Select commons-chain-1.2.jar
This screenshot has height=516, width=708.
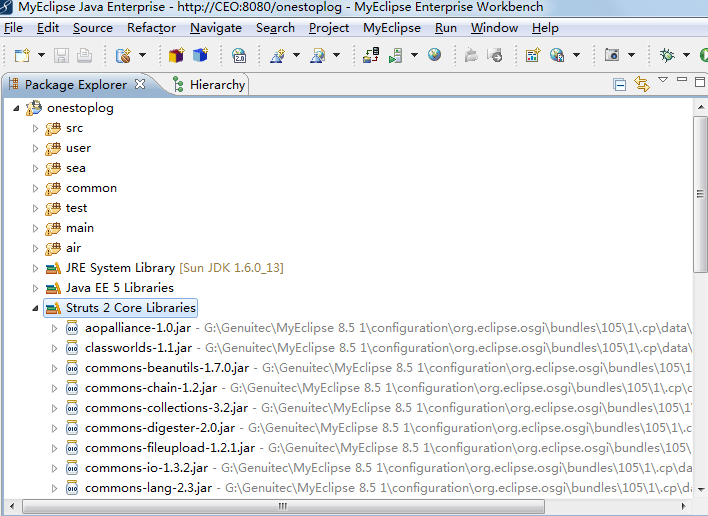pyautogui.click(x=151, y=388)
